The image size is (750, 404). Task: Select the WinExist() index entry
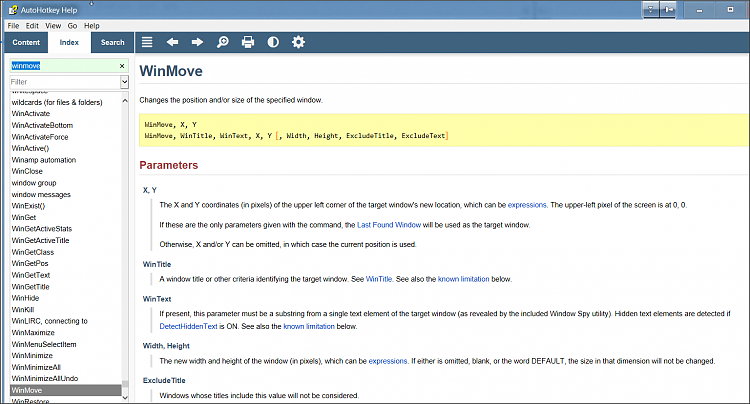pyautogui.click(x=28, y=206)
